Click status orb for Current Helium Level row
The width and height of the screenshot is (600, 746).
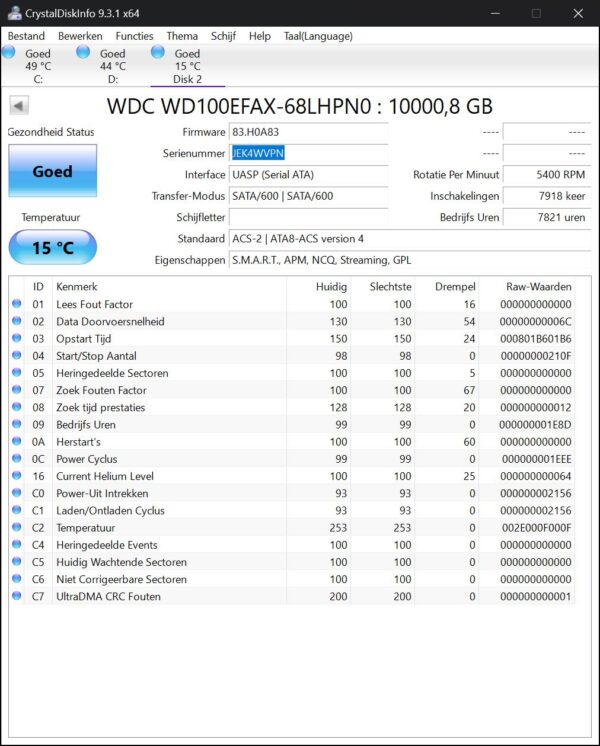(x=17, y=475)
